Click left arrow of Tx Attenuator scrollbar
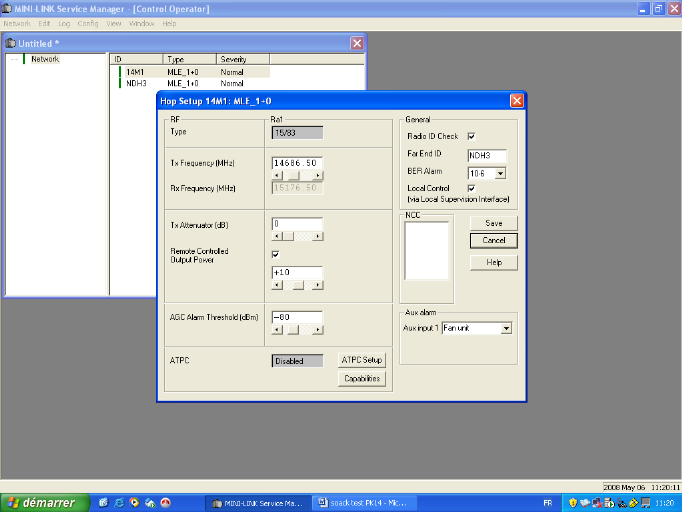Viewport: 682px width, 512px height. 277,237
